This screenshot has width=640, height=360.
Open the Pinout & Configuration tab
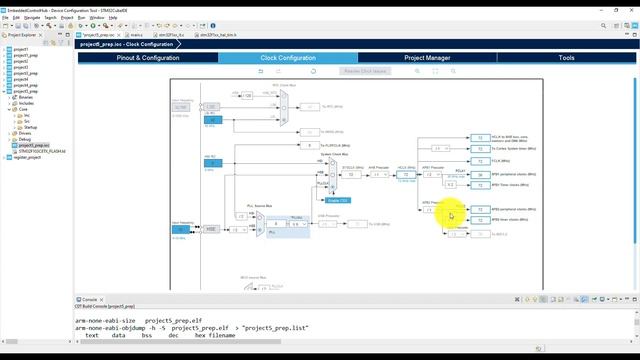148,58
